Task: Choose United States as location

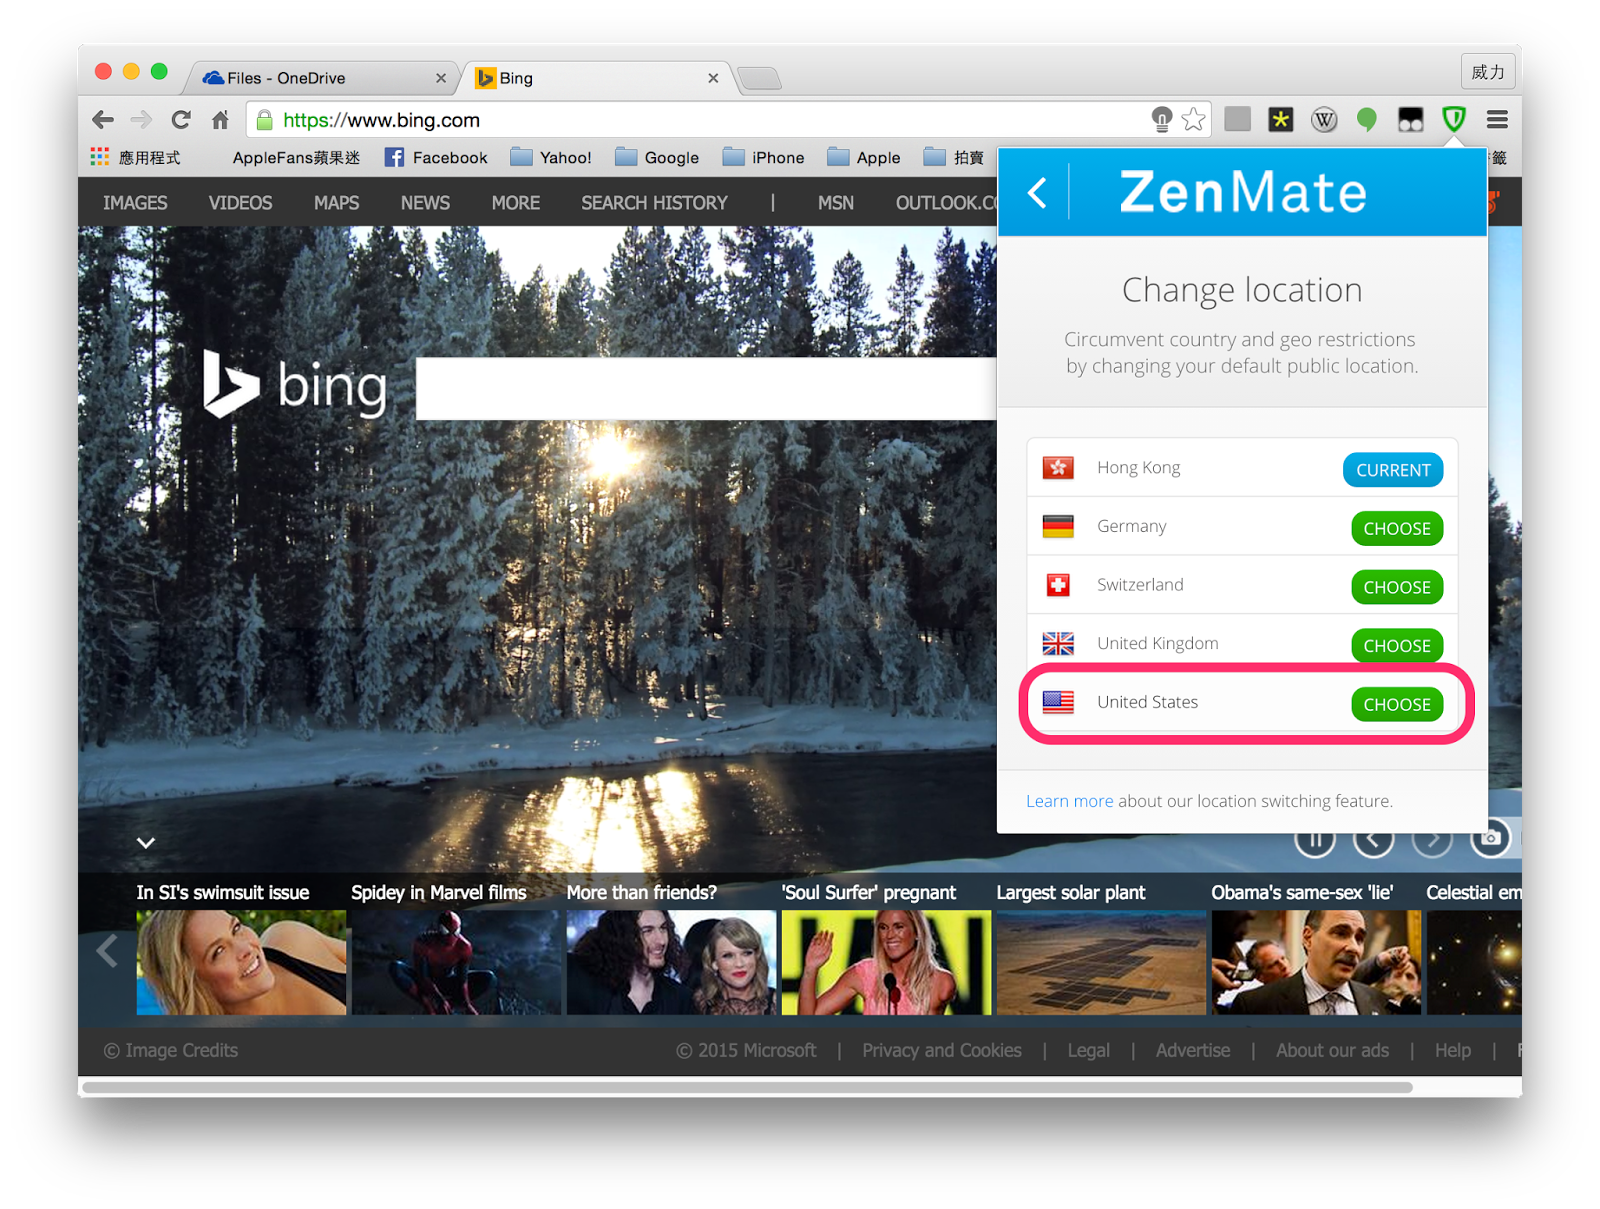Action: tap(1396, 704)
